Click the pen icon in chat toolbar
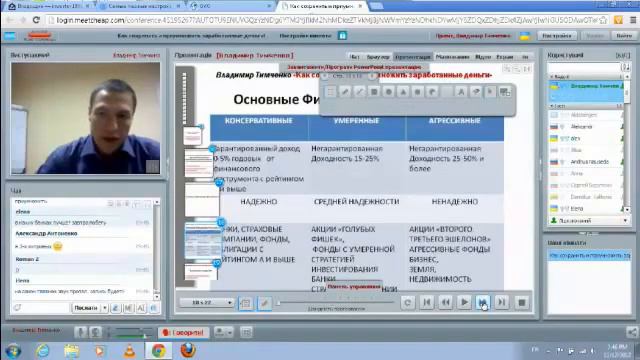Viewport: 640px width, 360px height. tap(116, 308)
